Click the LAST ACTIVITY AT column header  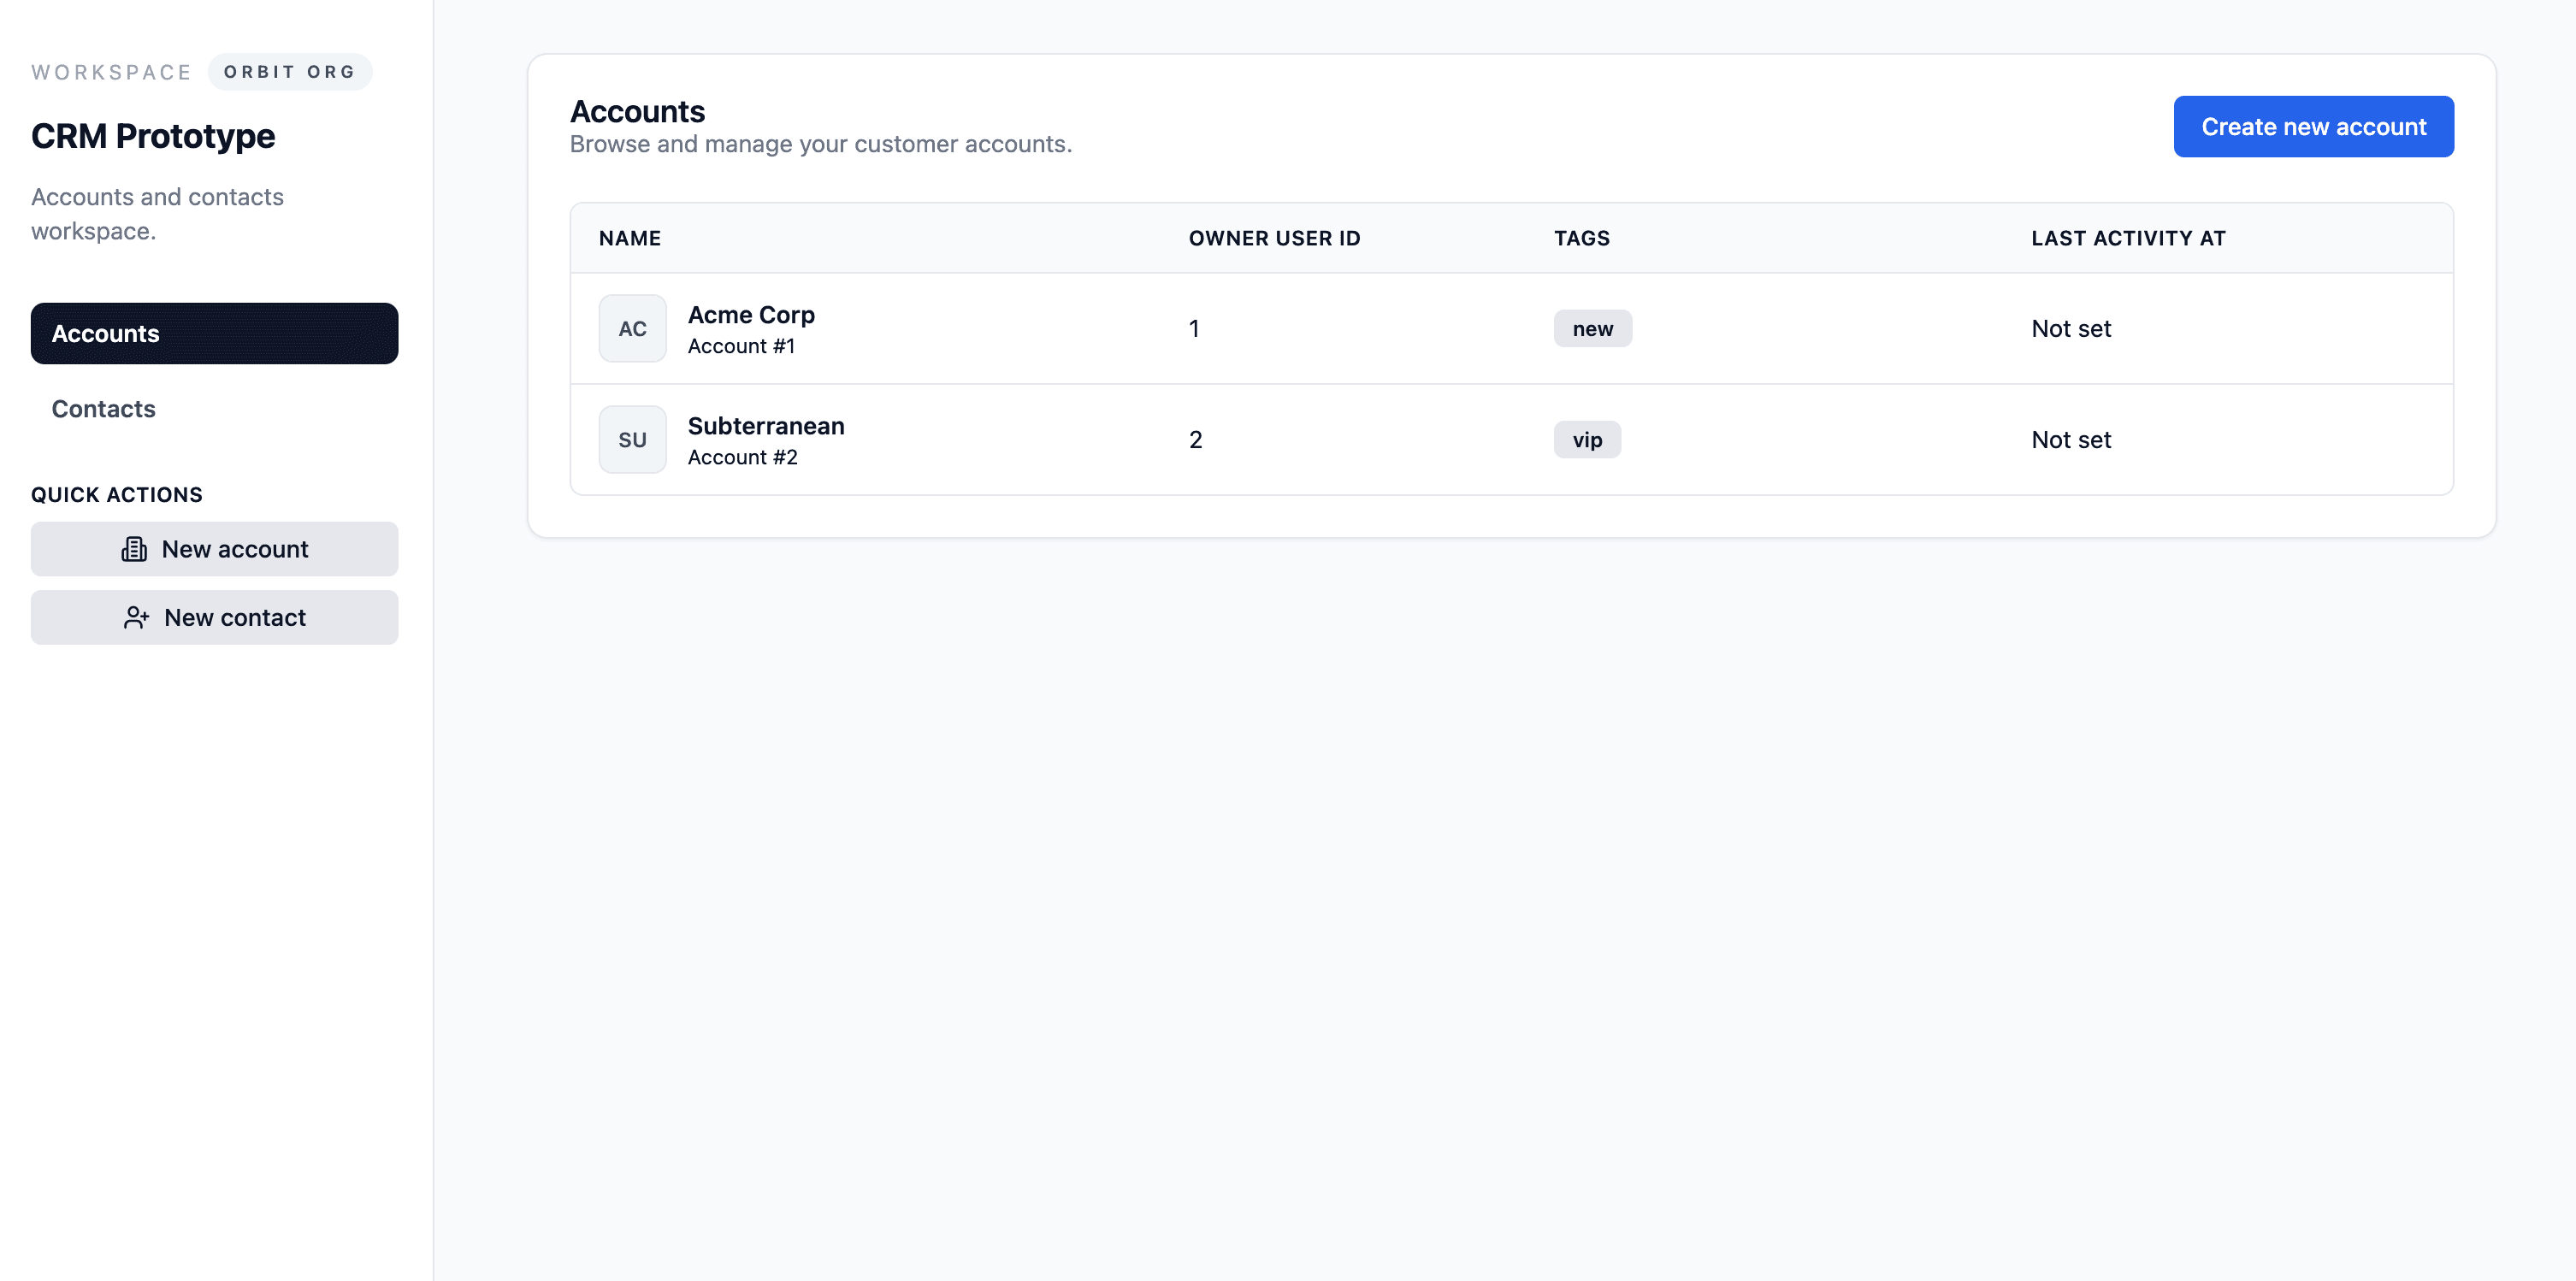(x=2127, y=238)
